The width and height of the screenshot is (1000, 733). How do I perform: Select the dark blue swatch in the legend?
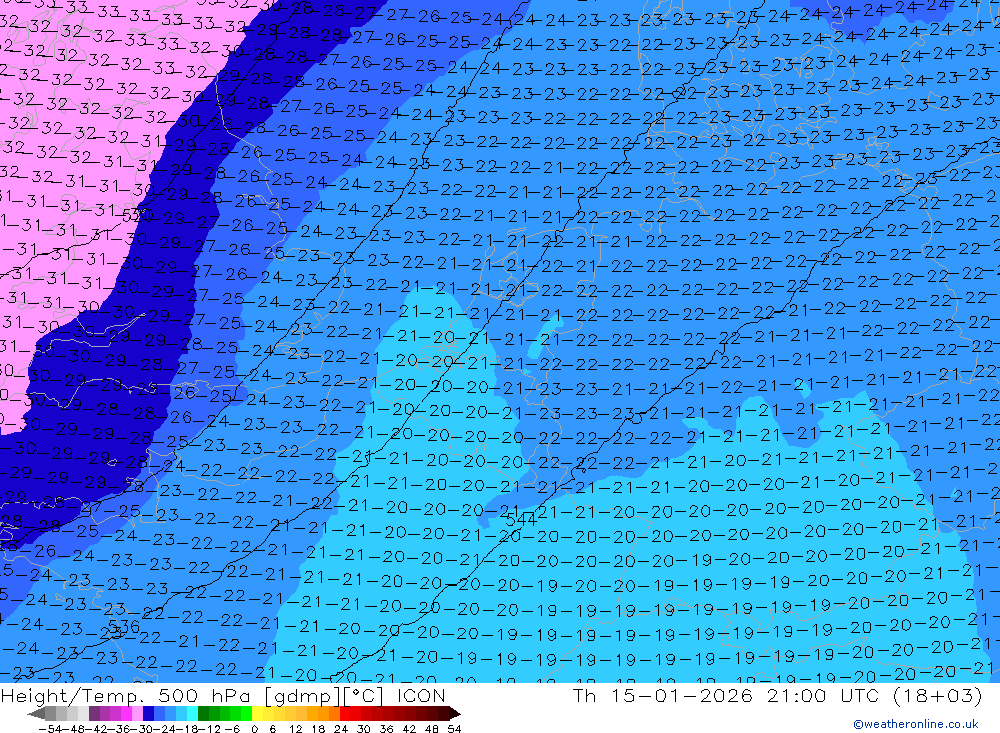[148, 714]
